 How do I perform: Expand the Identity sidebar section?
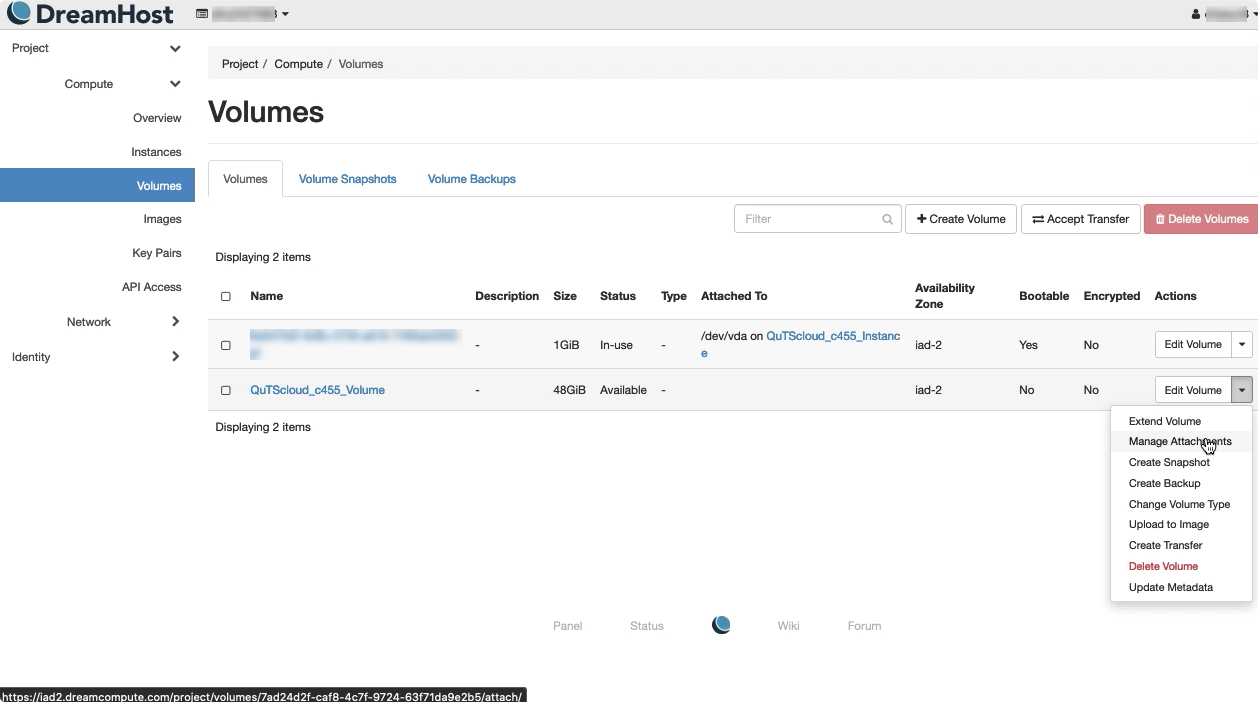click(x=175, y=357)
